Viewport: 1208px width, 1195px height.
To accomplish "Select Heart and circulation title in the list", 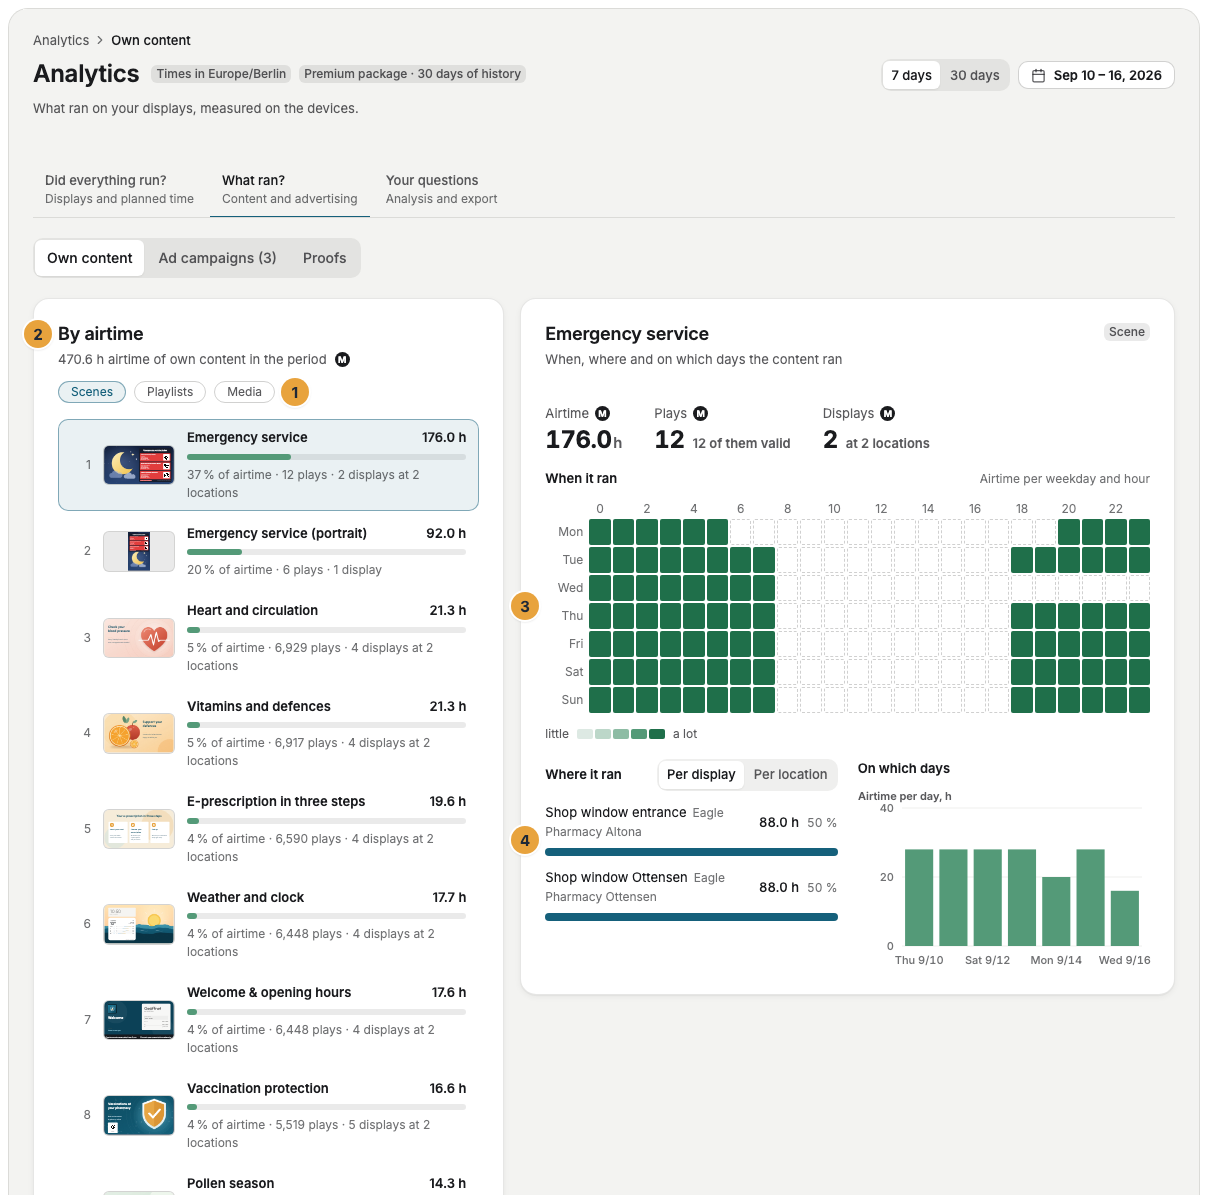I will click(252, 611).
